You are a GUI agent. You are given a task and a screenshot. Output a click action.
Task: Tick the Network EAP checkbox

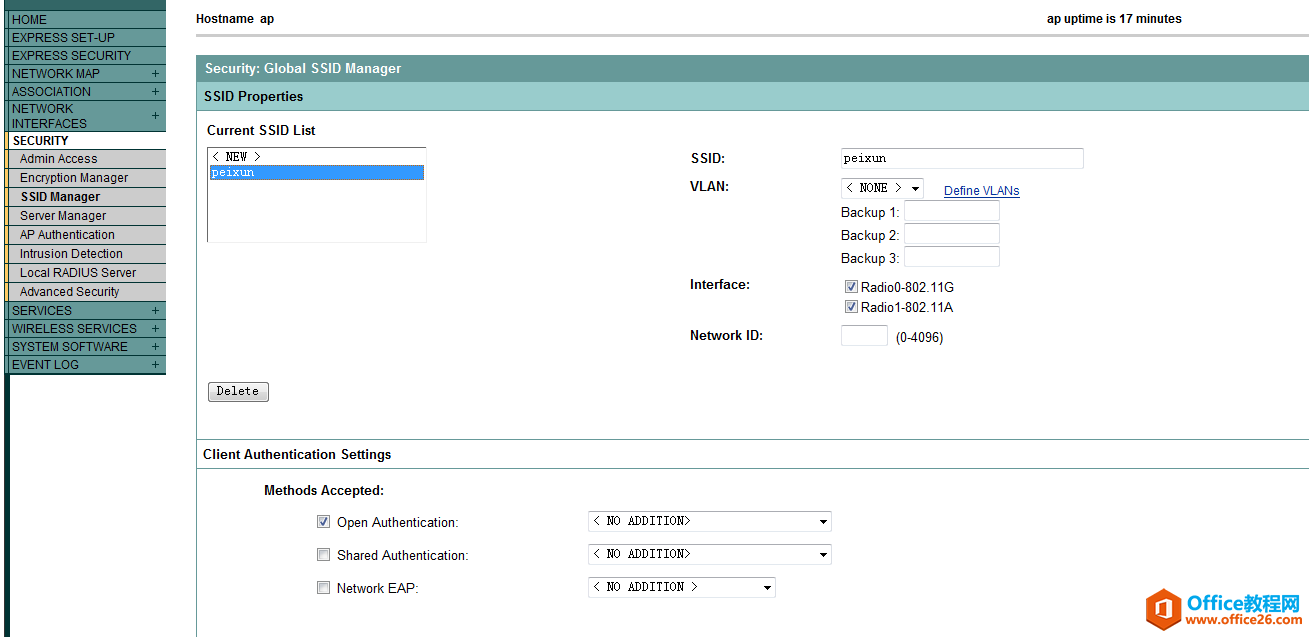[x=323, y=588]
